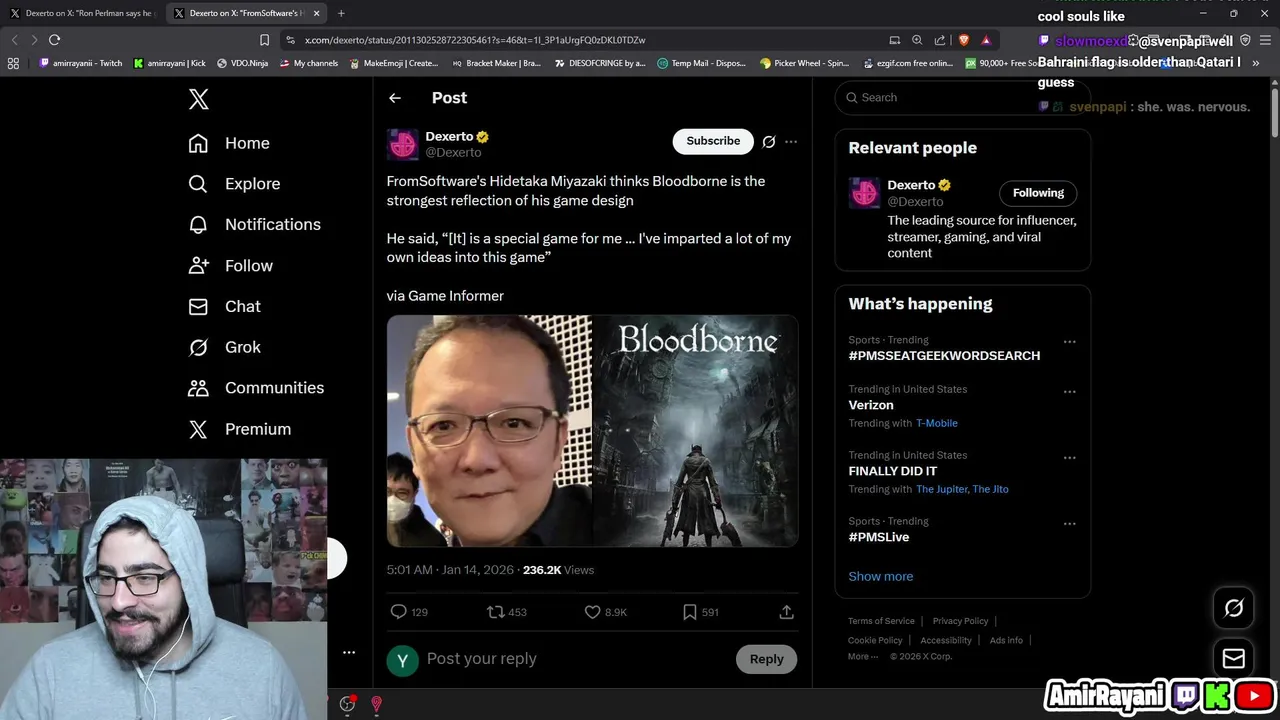
Task: Click the zoom magnifier icon in address bar
Action: (917, 40)
